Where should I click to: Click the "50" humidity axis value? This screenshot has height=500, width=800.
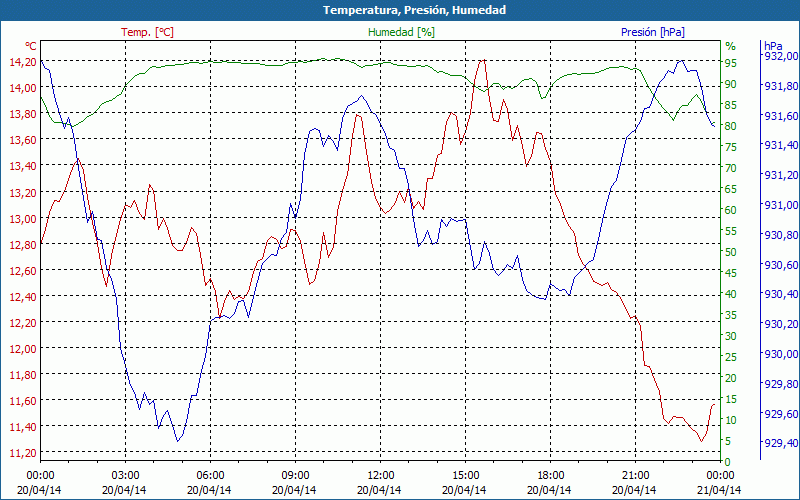pos(731,252)
